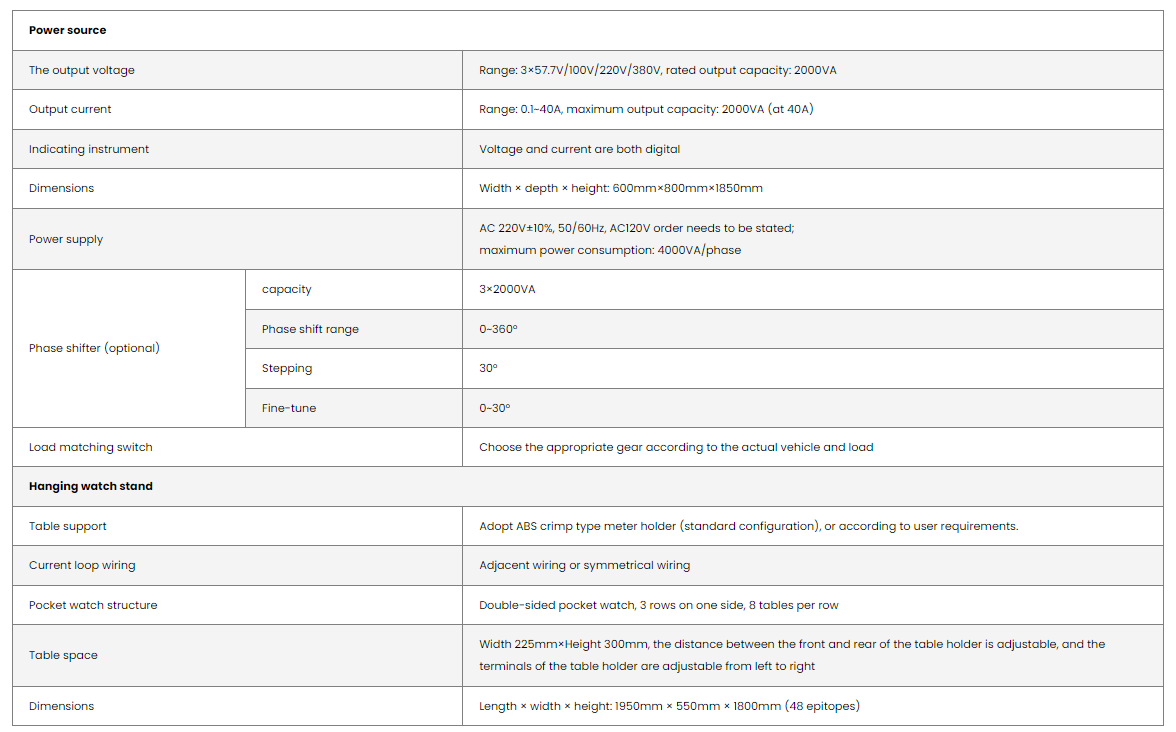Click "Voltage and current are both digital" text
Screen dimensions: 1176x732
579,149
